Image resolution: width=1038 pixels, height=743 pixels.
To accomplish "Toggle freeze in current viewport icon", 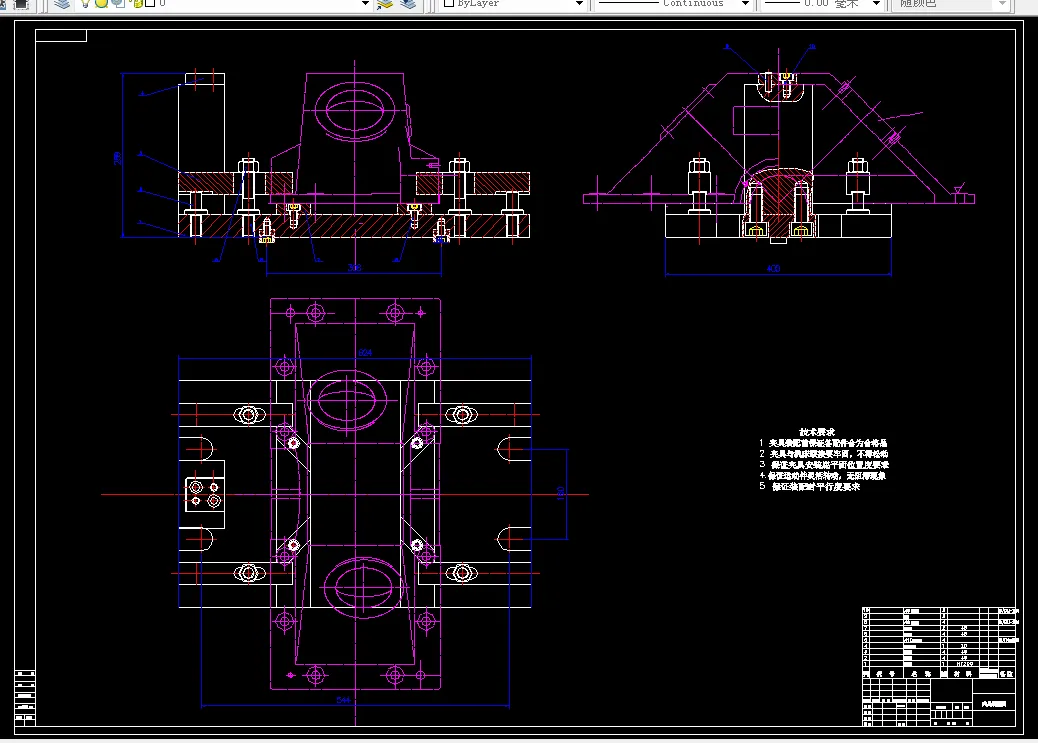I will [118, 3].
